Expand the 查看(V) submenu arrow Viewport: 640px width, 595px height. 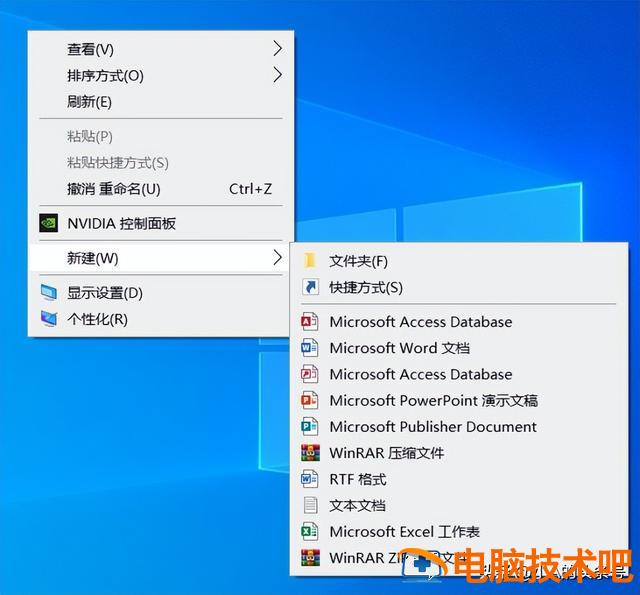click(278, 49)
